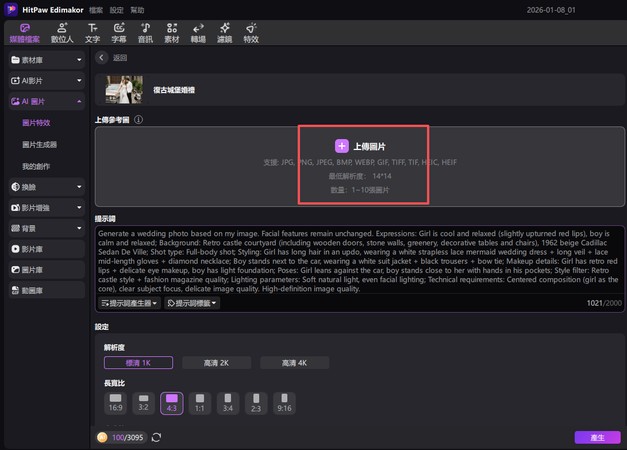Click the refresh credits icon
Screen dimensions: 627x450
(156, 437)
